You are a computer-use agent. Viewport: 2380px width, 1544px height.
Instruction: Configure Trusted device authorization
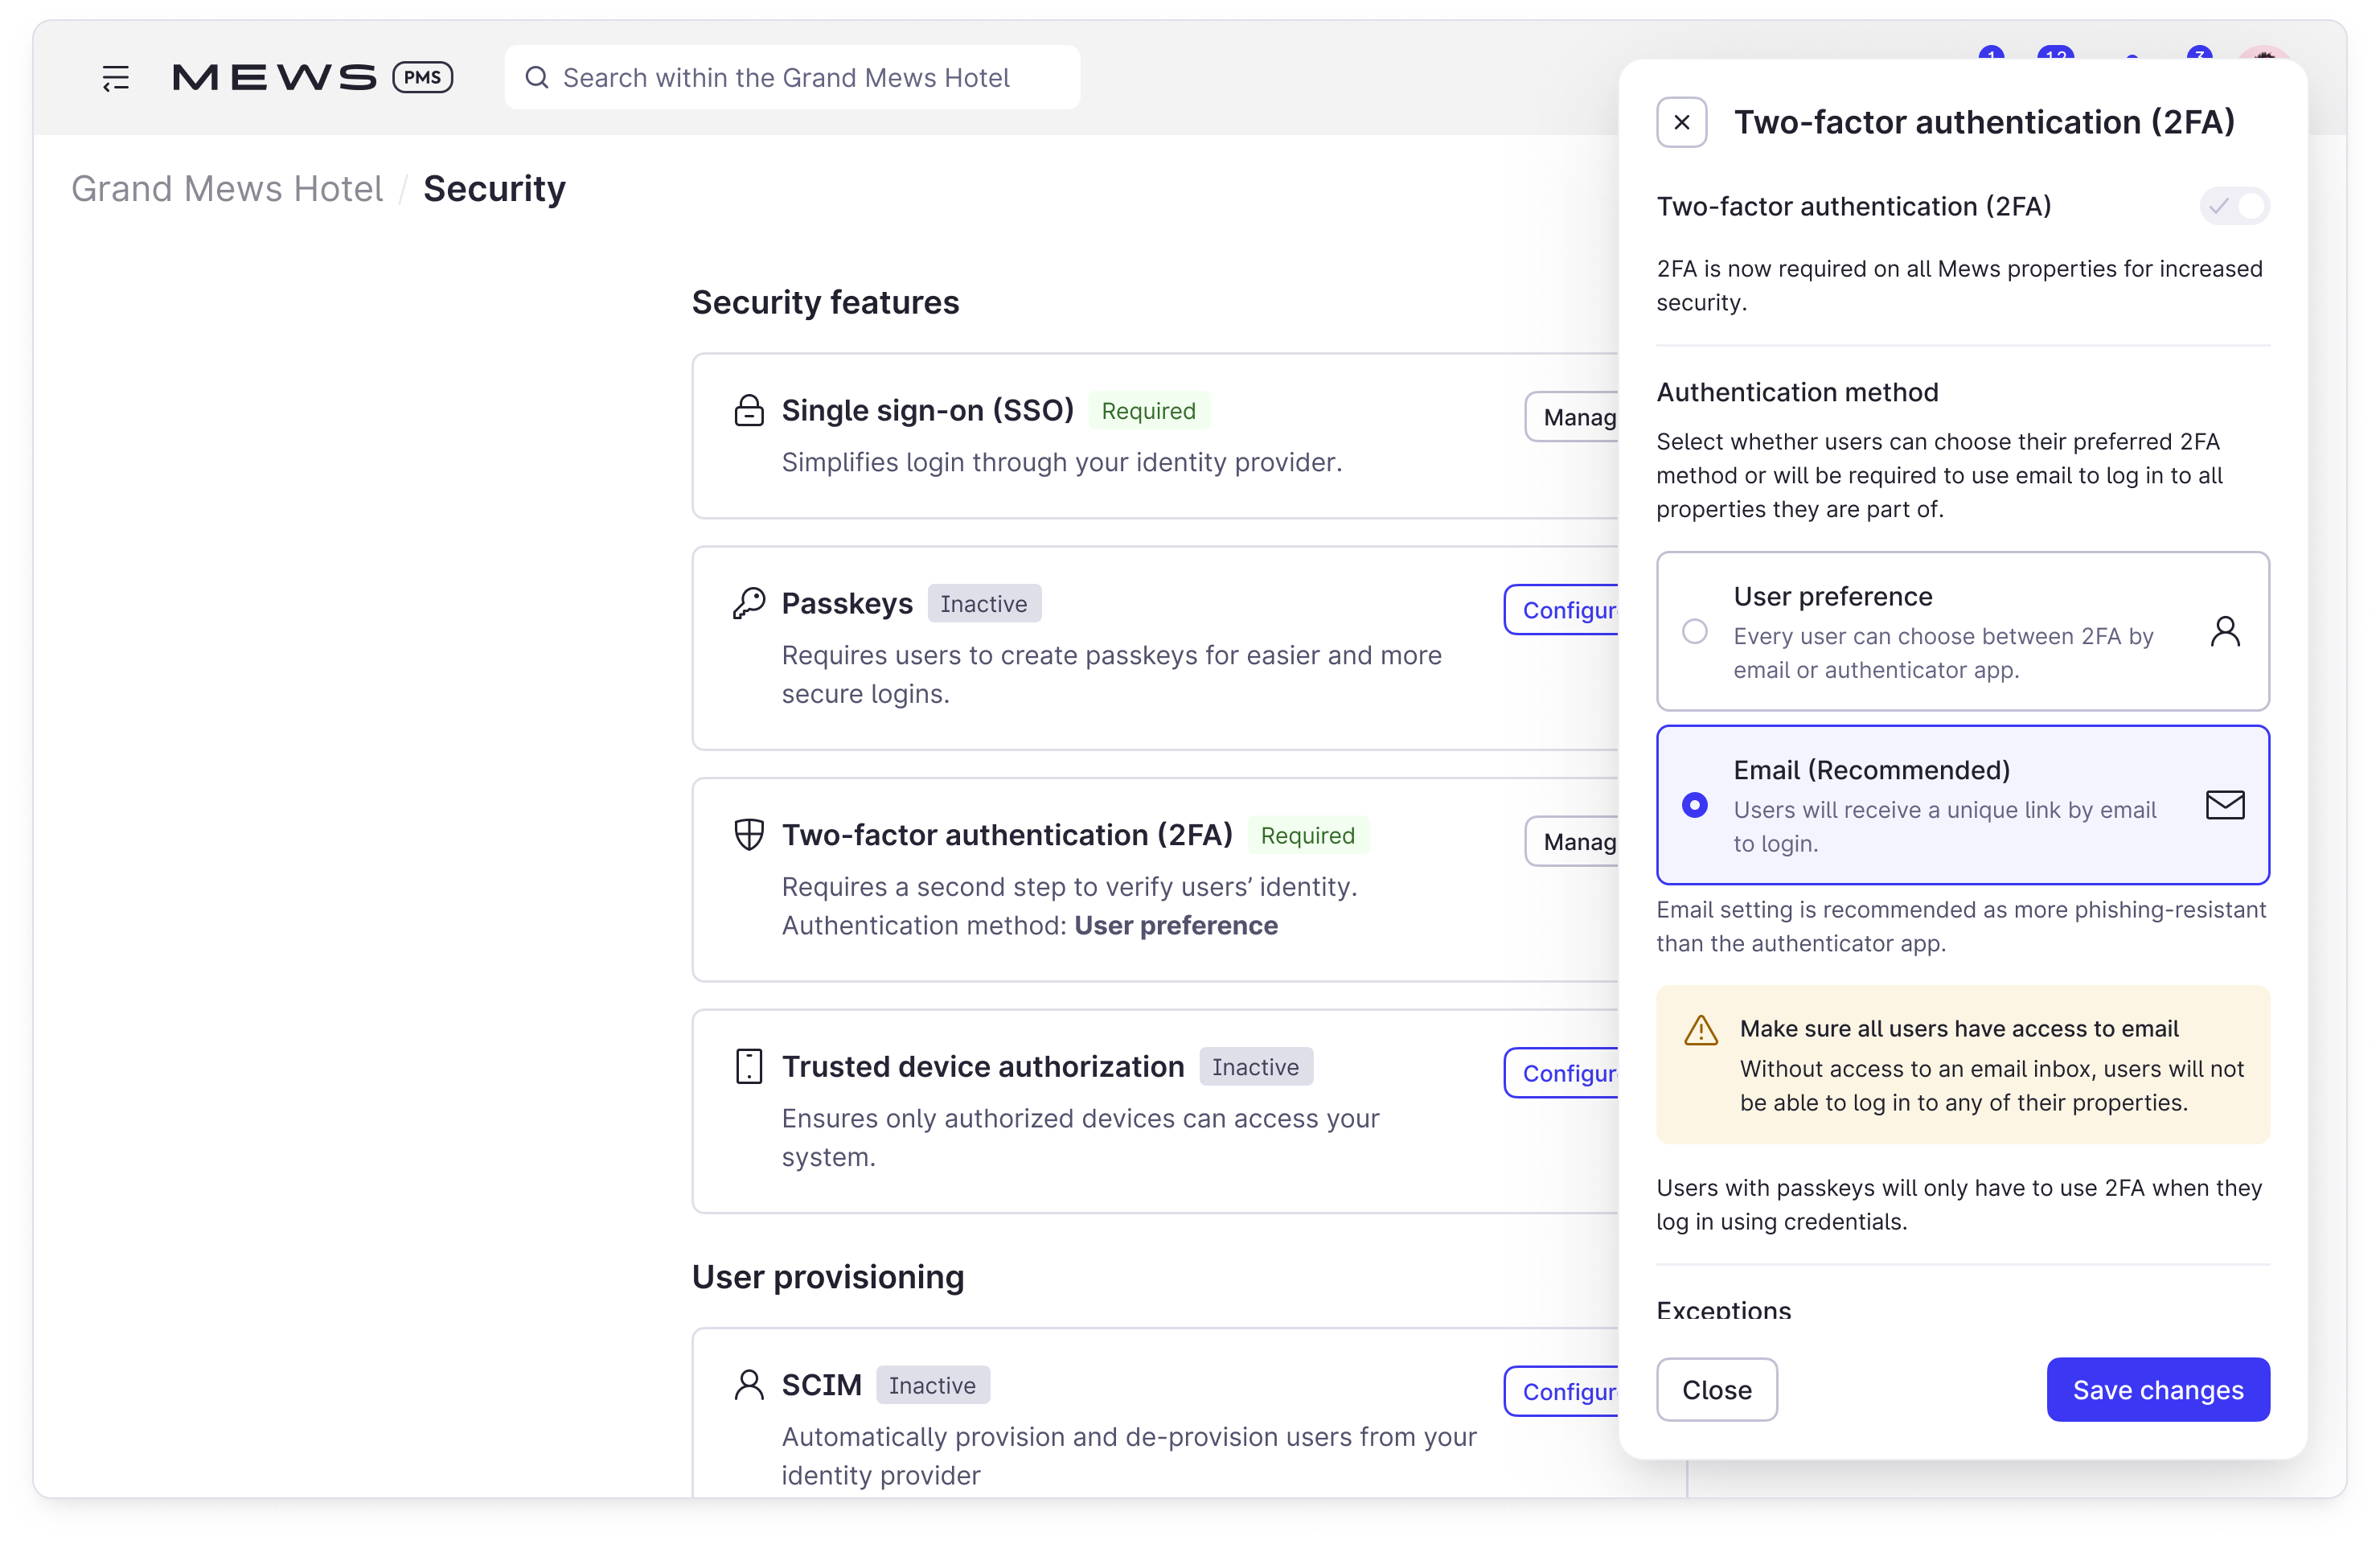(x=1562, y=1073)
